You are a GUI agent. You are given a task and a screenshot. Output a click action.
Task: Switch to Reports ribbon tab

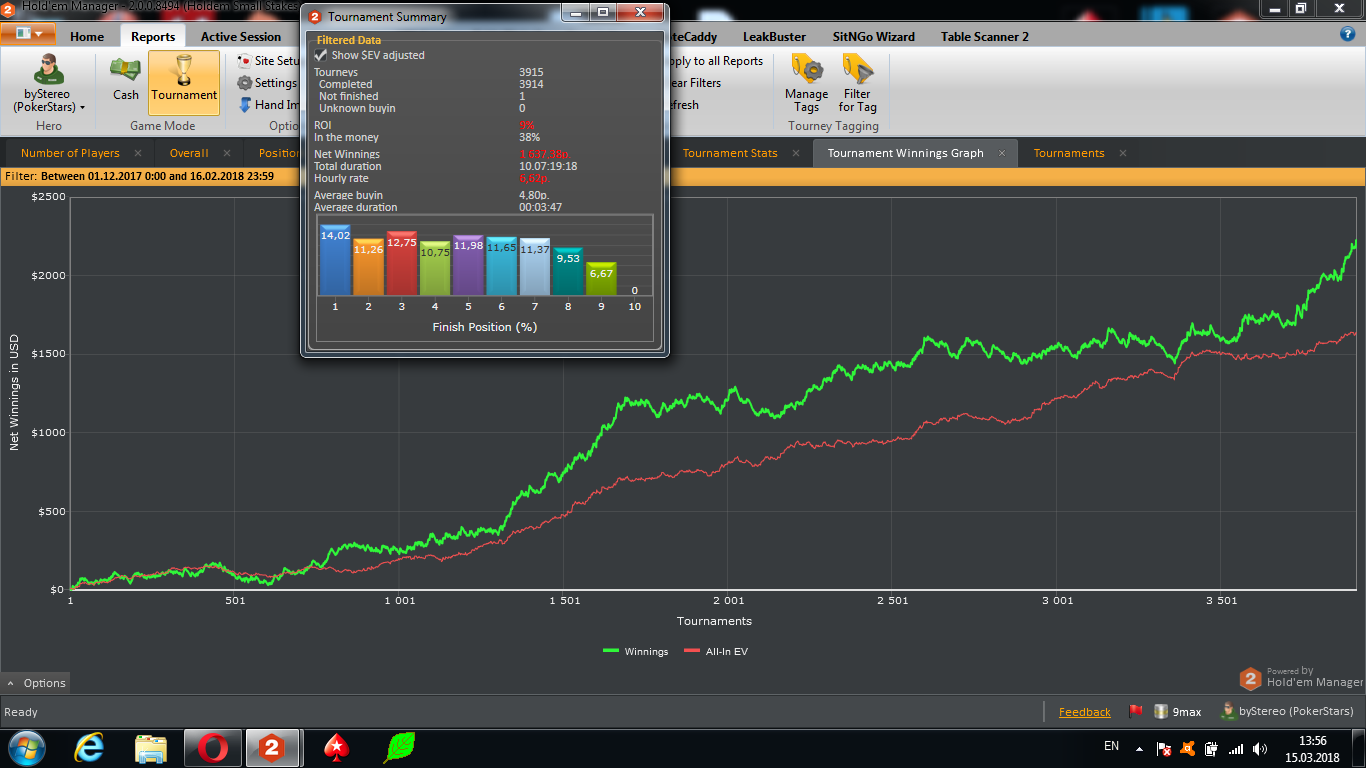tap(153, 36)
